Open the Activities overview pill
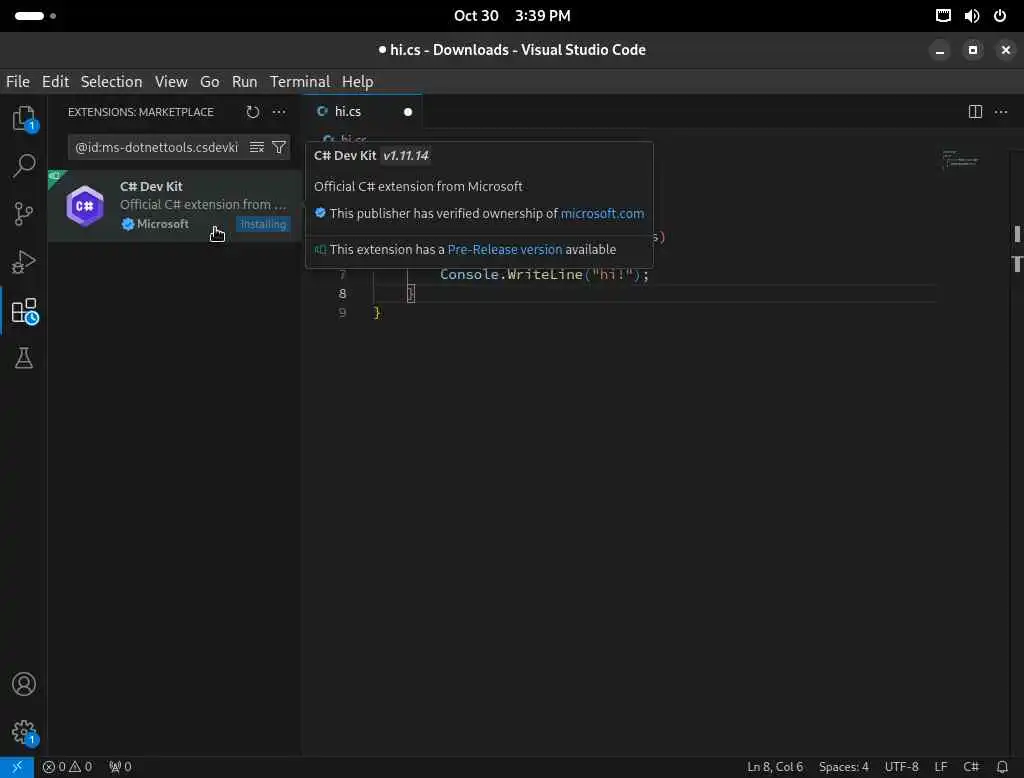The width and height of the screenshot is (1024, 778). (x=35, y=16)
